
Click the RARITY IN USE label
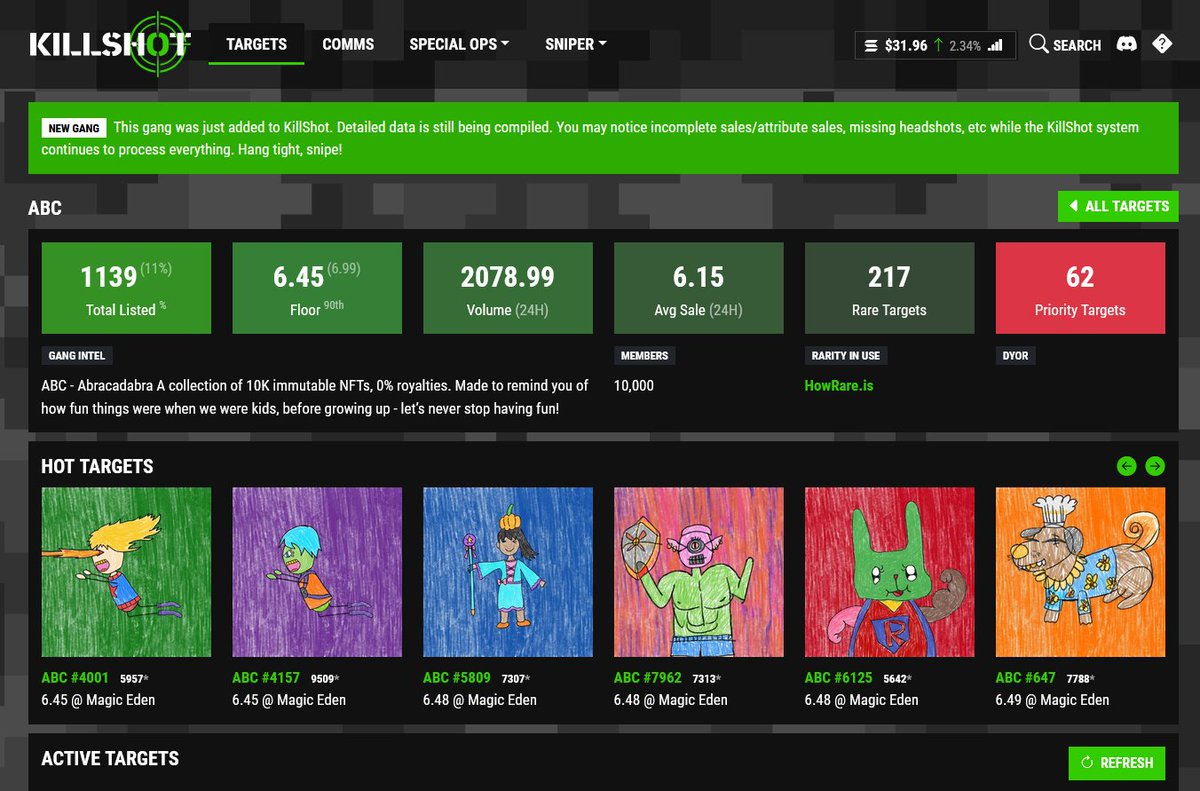pos(847,355)
